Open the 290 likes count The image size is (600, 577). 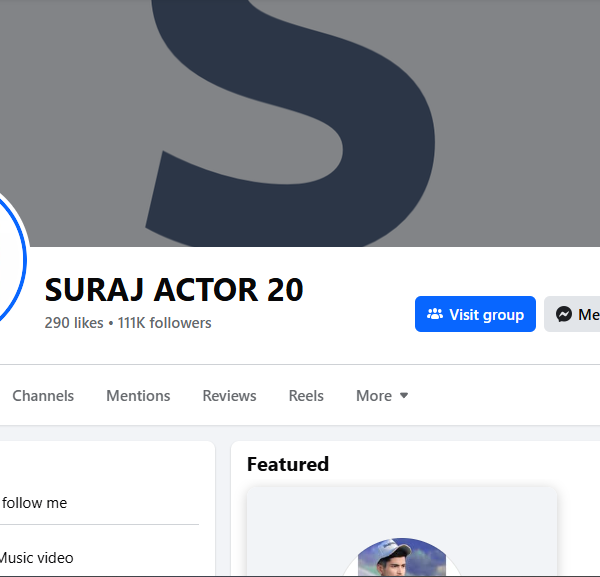[x=74, y=323]
